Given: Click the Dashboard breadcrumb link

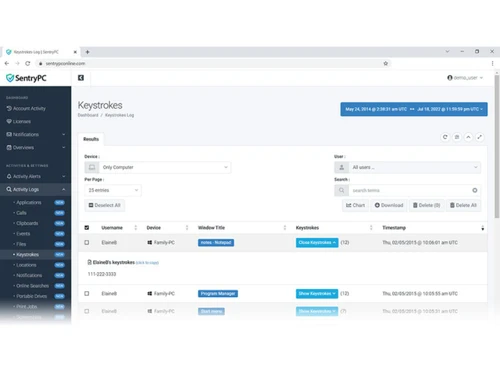Looking at the screenshot, I should click(88, 115).
